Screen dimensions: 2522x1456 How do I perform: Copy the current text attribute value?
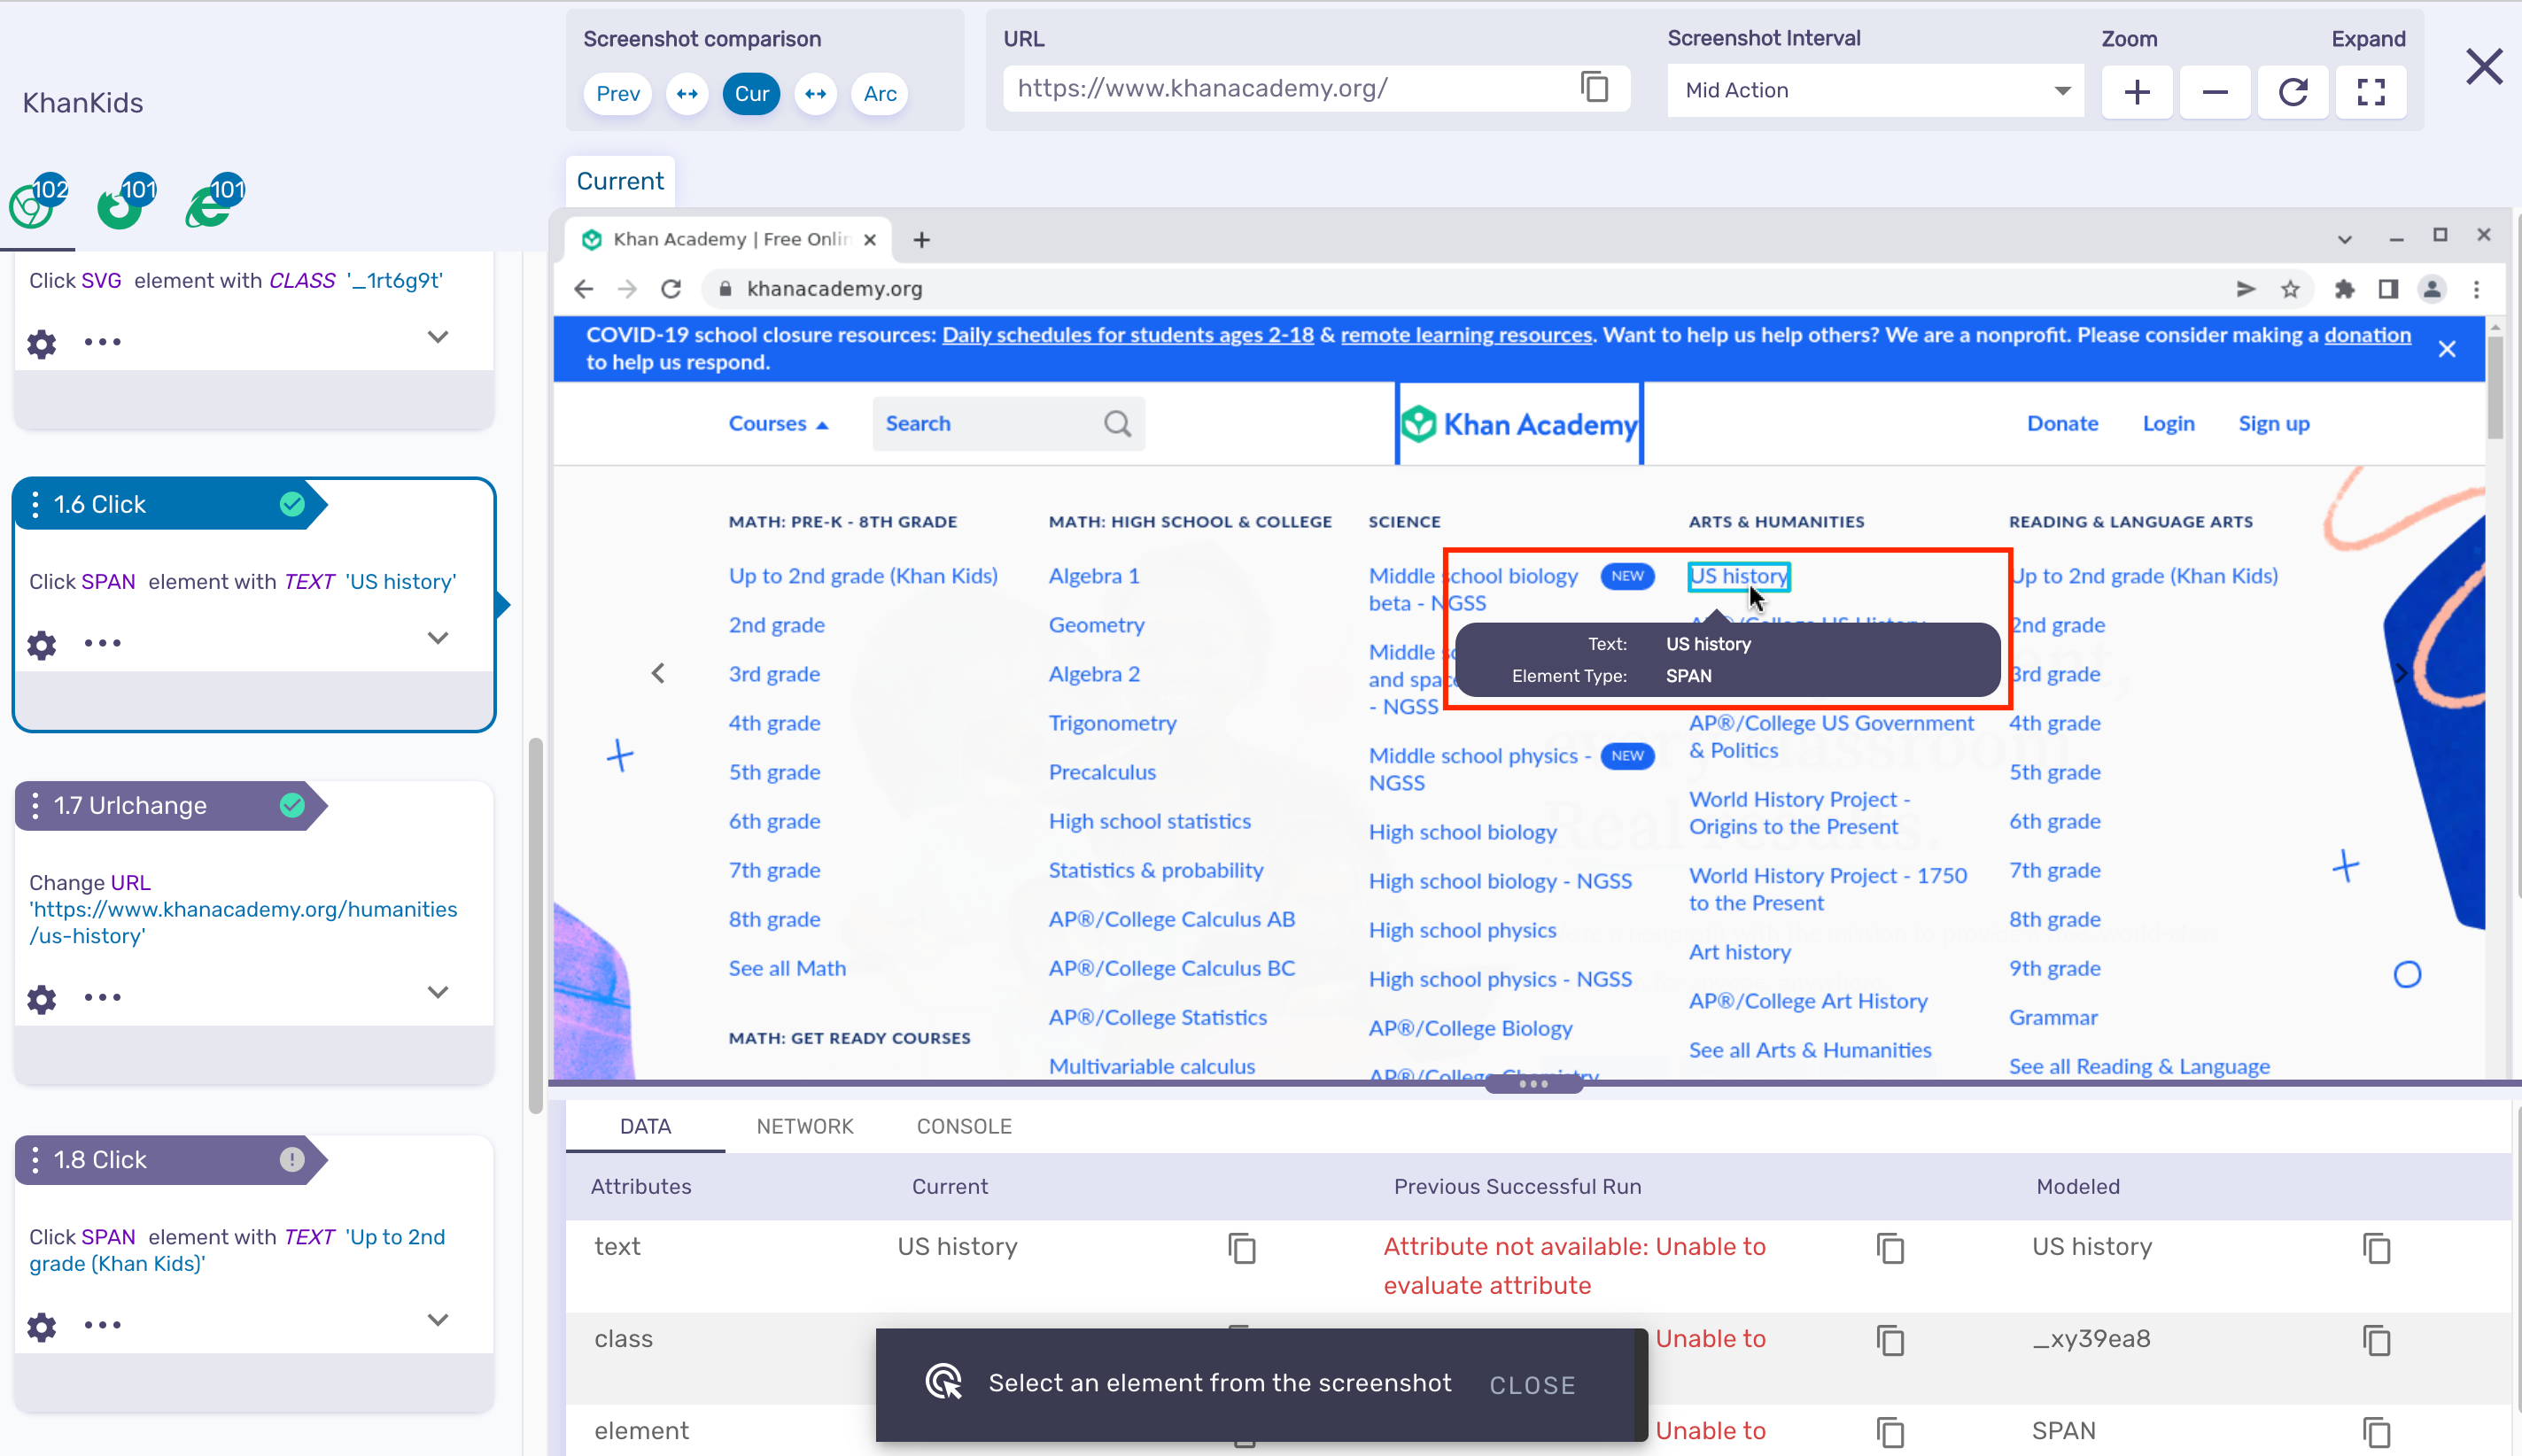click(x=1242, y=1248)
